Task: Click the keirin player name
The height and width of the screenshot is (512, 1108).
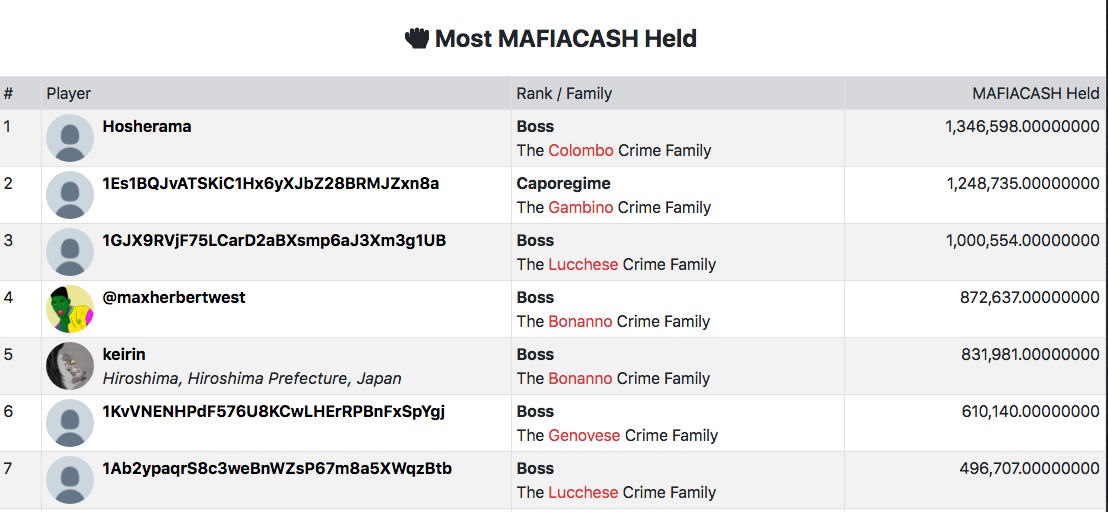Action: tap(124, 355)
